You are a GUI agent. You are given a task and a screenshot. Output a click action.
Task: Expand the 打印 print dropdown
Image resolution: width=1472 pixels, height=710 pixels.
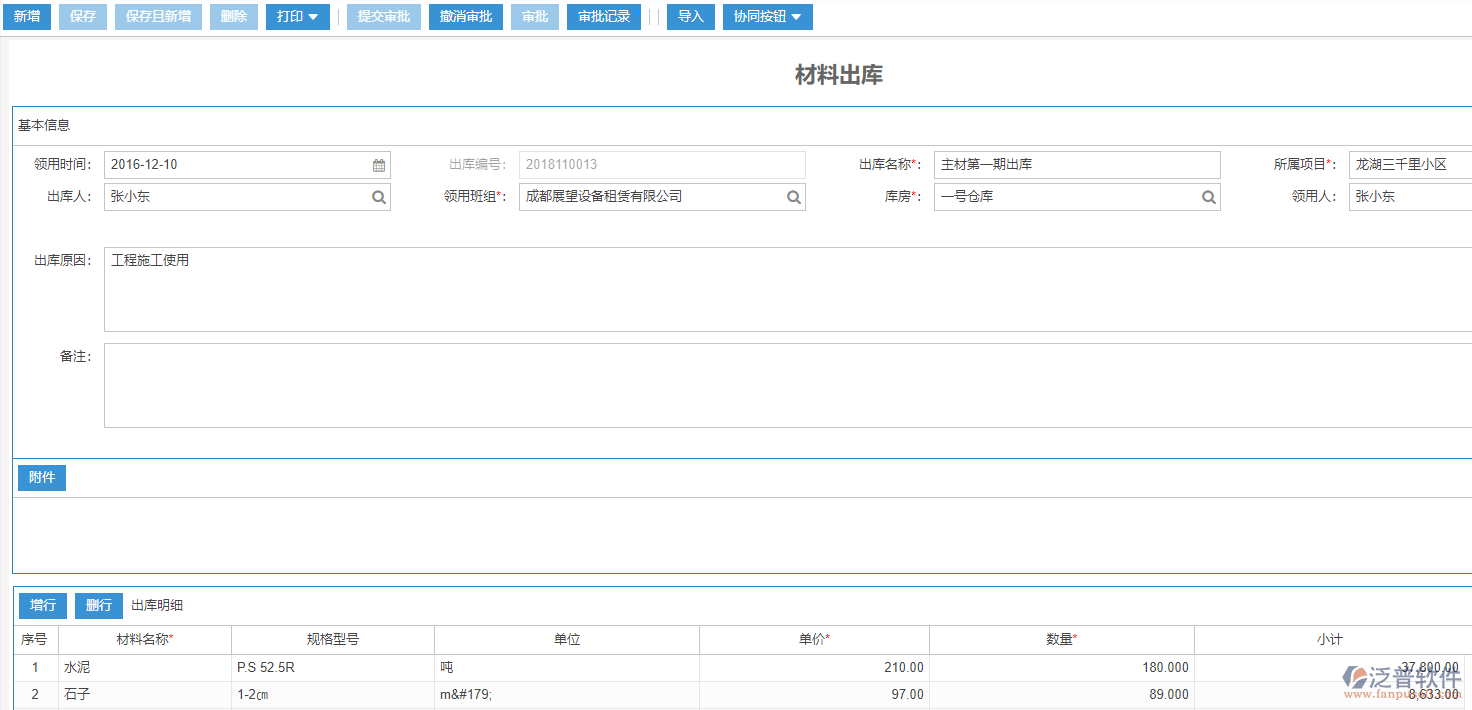tap(297, 16)
